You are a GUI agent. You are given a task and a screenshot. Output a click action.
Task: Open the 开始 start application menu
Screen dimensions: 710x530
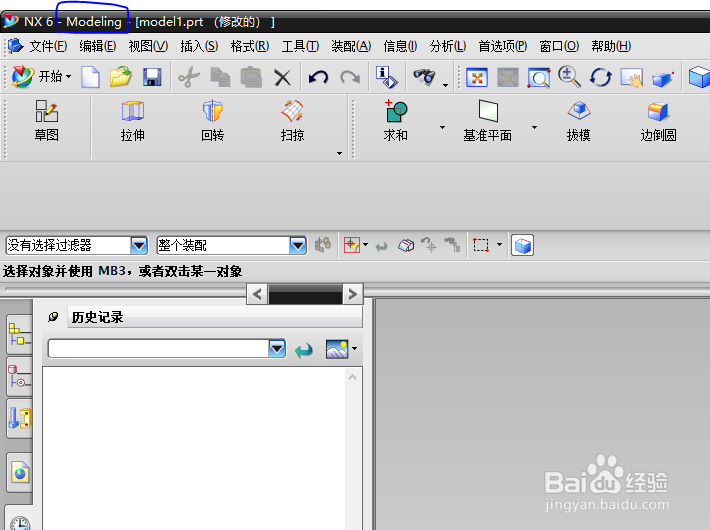tap(41, 77)
